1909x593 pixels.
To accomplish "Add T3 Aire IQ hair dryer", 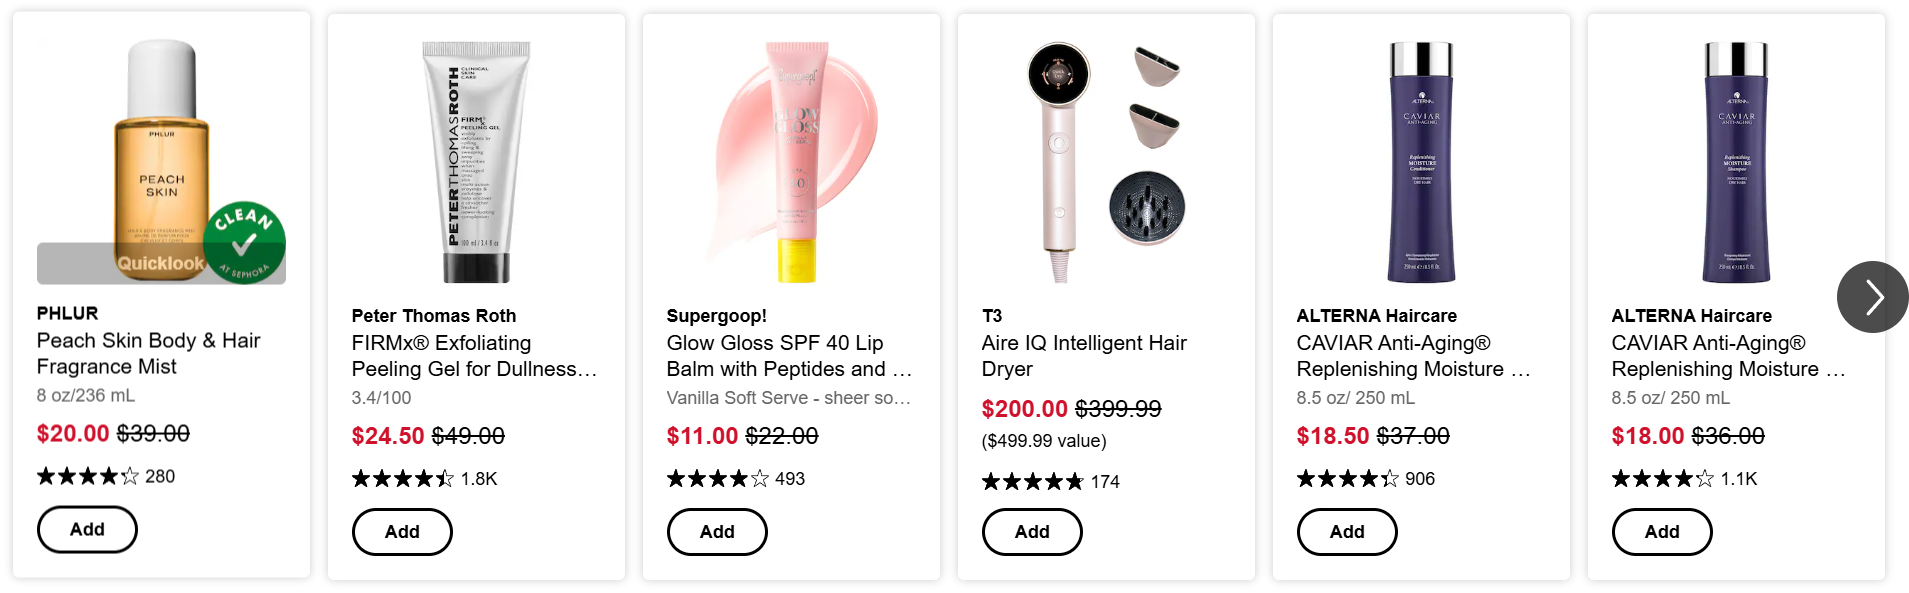I will tap(1032, 532).
